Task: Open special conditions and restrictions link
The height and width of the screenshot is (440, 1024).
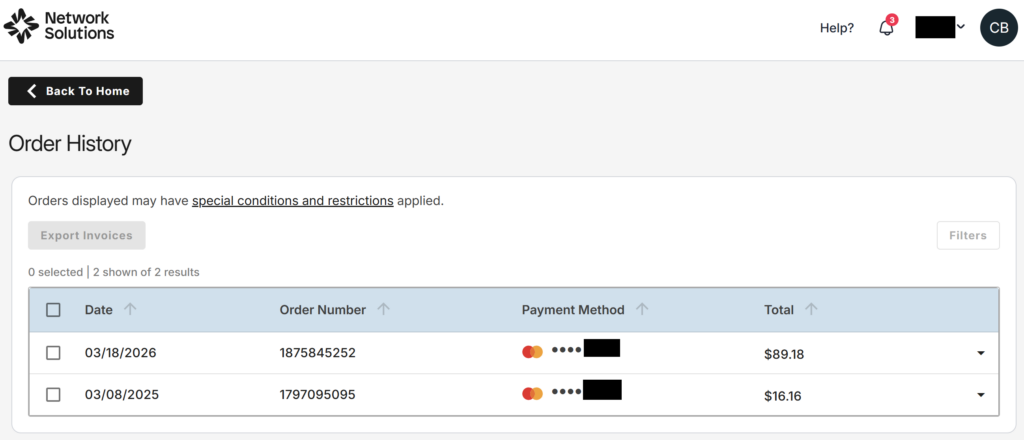Action: point(292,200)
